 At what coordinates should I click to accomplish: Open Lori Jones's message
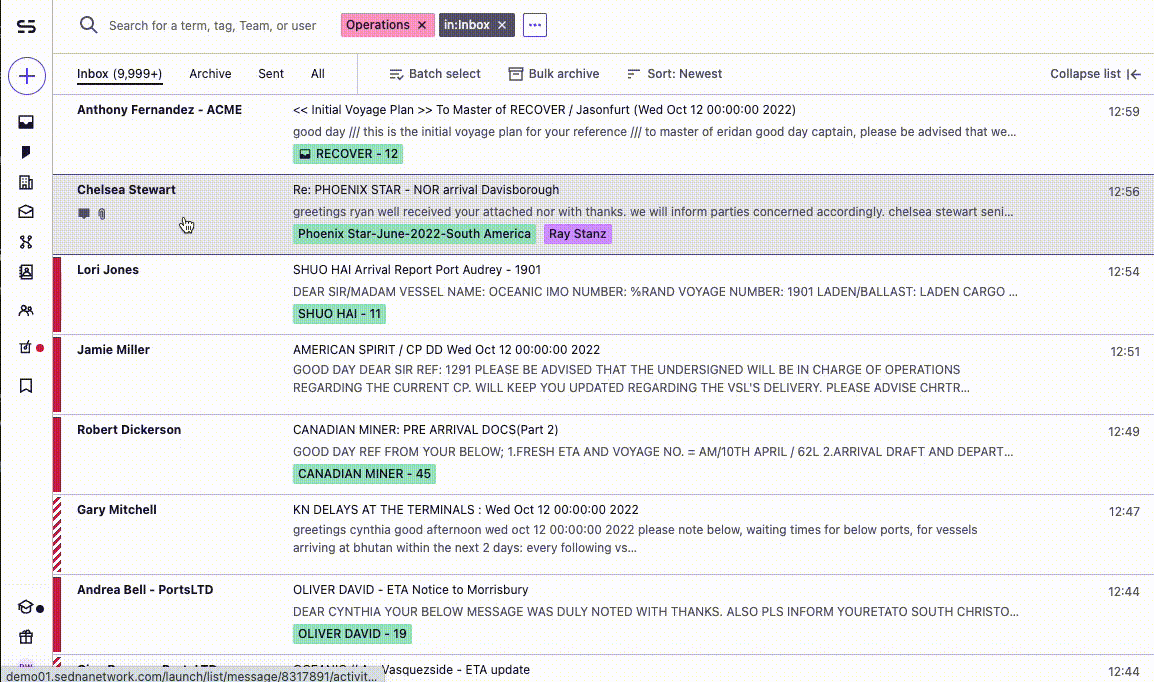[603, 294]
